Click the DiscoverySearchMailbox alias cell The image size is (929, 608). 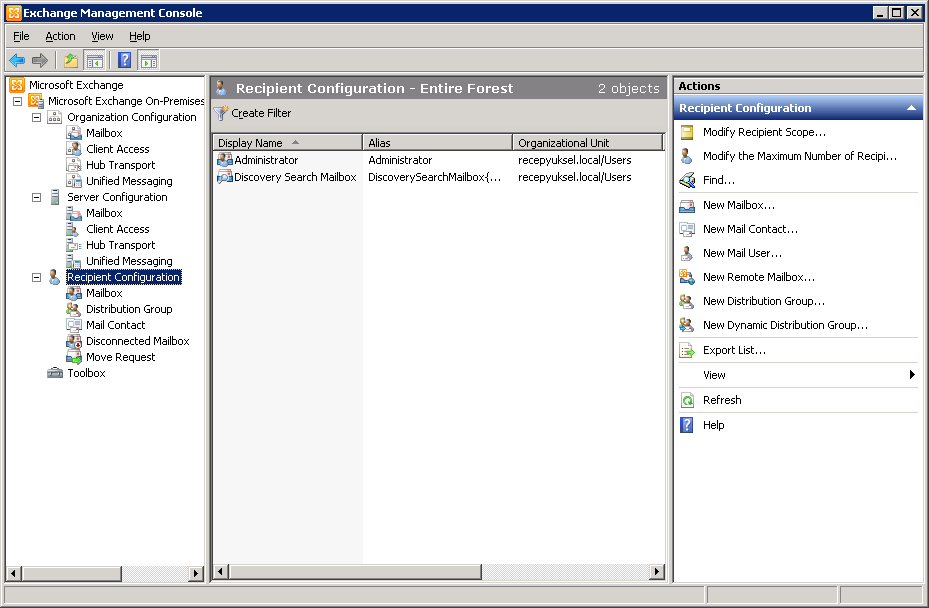[x=434, y=177]
